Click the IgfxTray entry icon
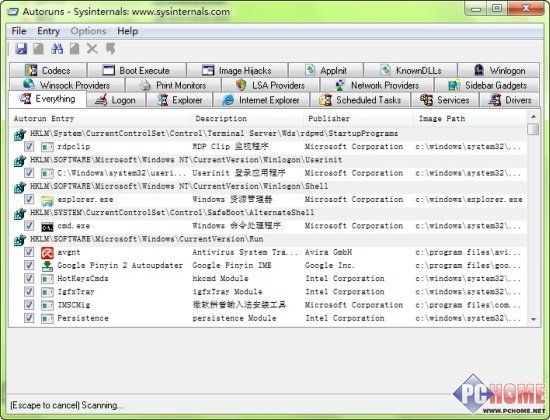Screen dimensions: 550x420 47,292
